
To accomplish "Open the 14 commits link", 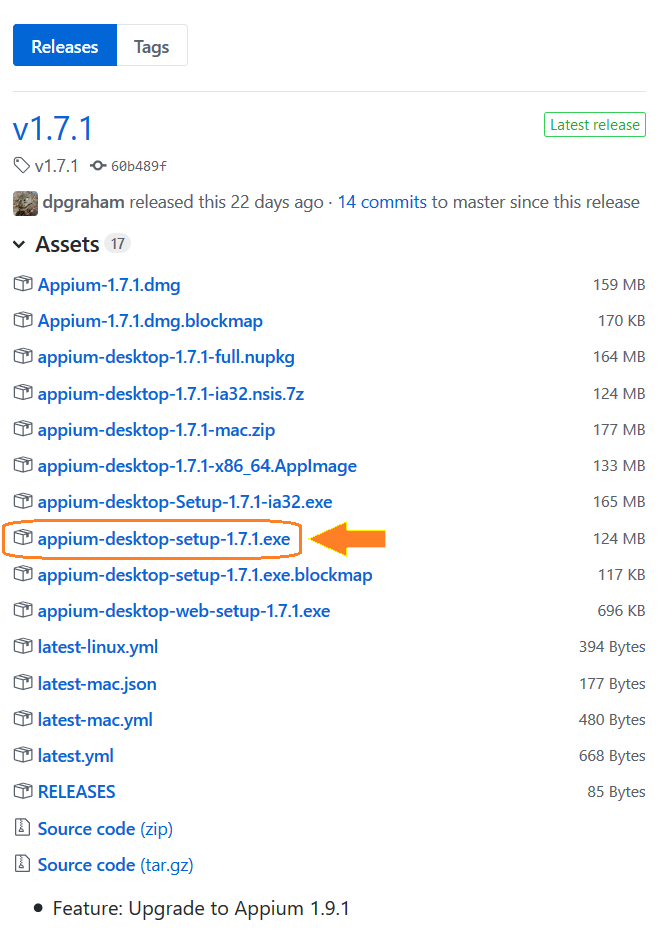I will pos(382,202).
